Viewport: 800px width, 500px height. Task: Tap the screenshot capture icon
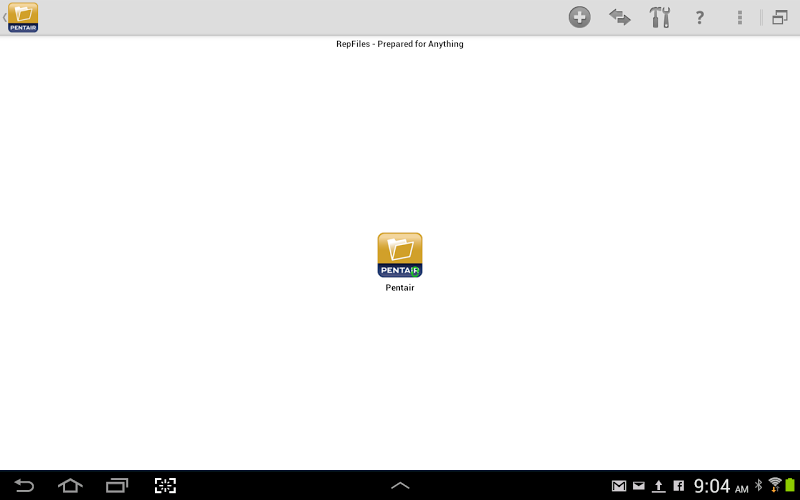165,485
